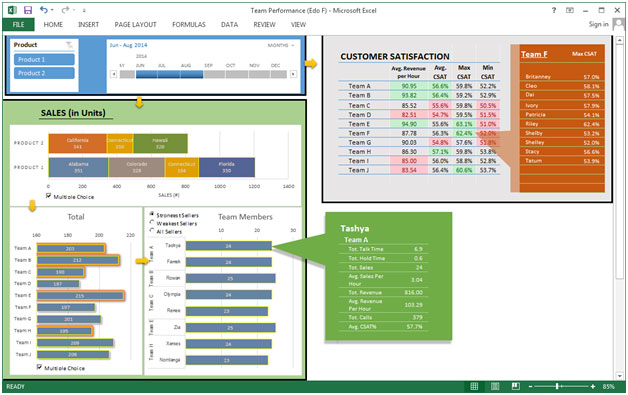The width and height of the screenshot is (628, 395).
Task: Toggle Multiple Choice checkbox under Sales chart
Action: [48, 196]
